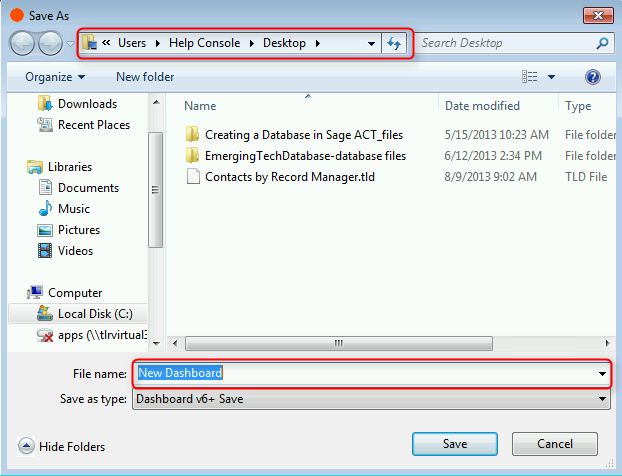The image size is (622, 476).
Task: Click navigation pane scroll down arrow
Action: pos(156,344)
